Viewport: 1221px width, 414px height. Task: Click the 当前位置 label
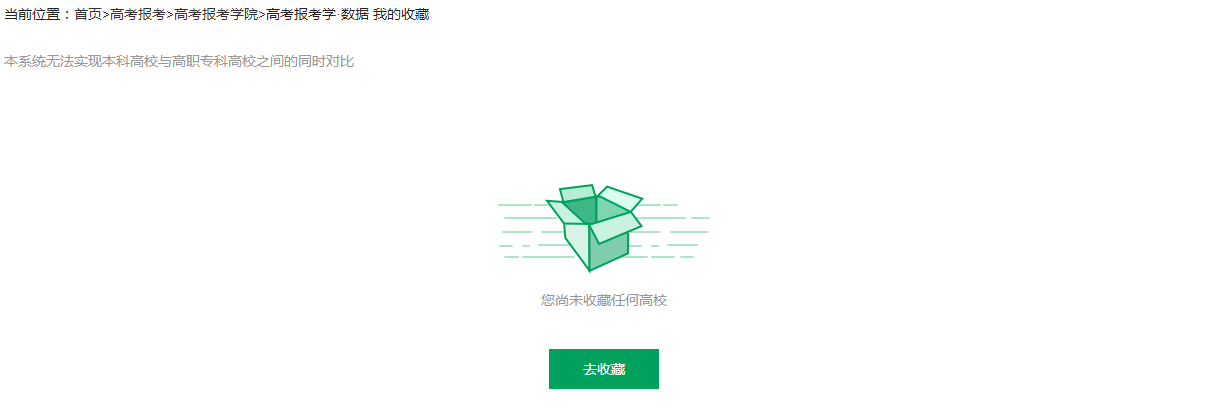point(32,15)
